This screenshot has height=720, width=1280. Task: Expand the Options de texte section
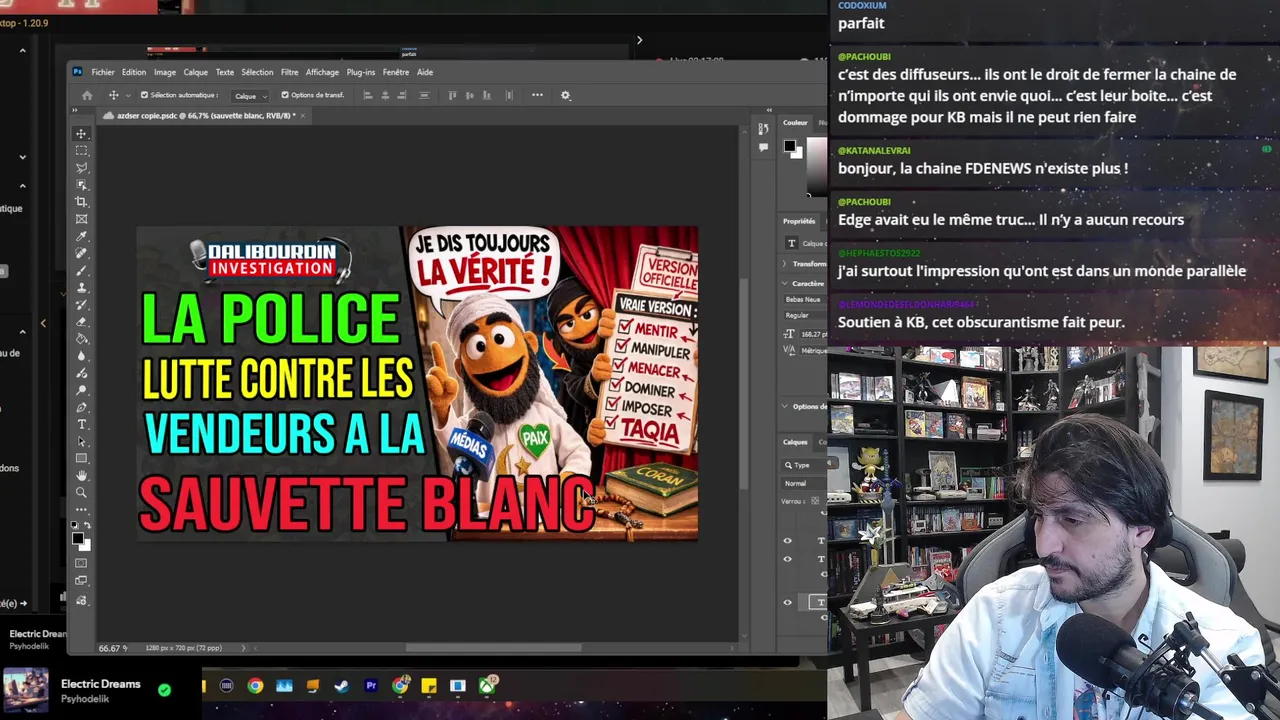click(785, 406)
